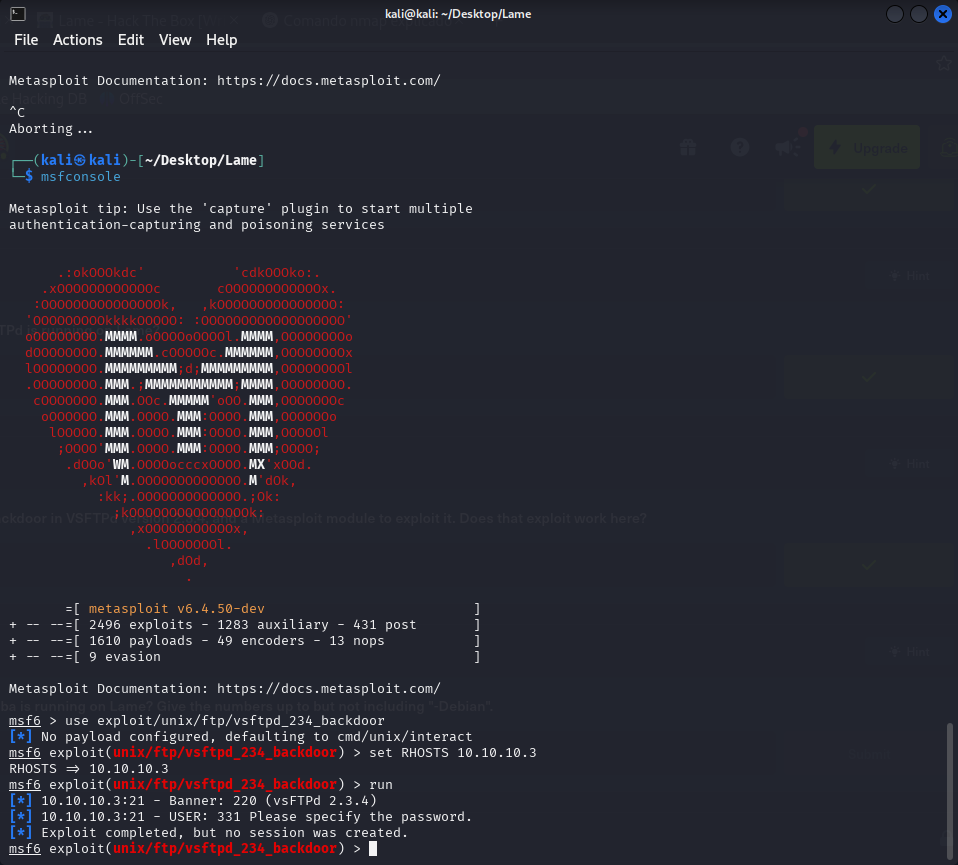Click the 'Aborting ...' line
This screenshot has height=865, width=958.
click(51, 129)
